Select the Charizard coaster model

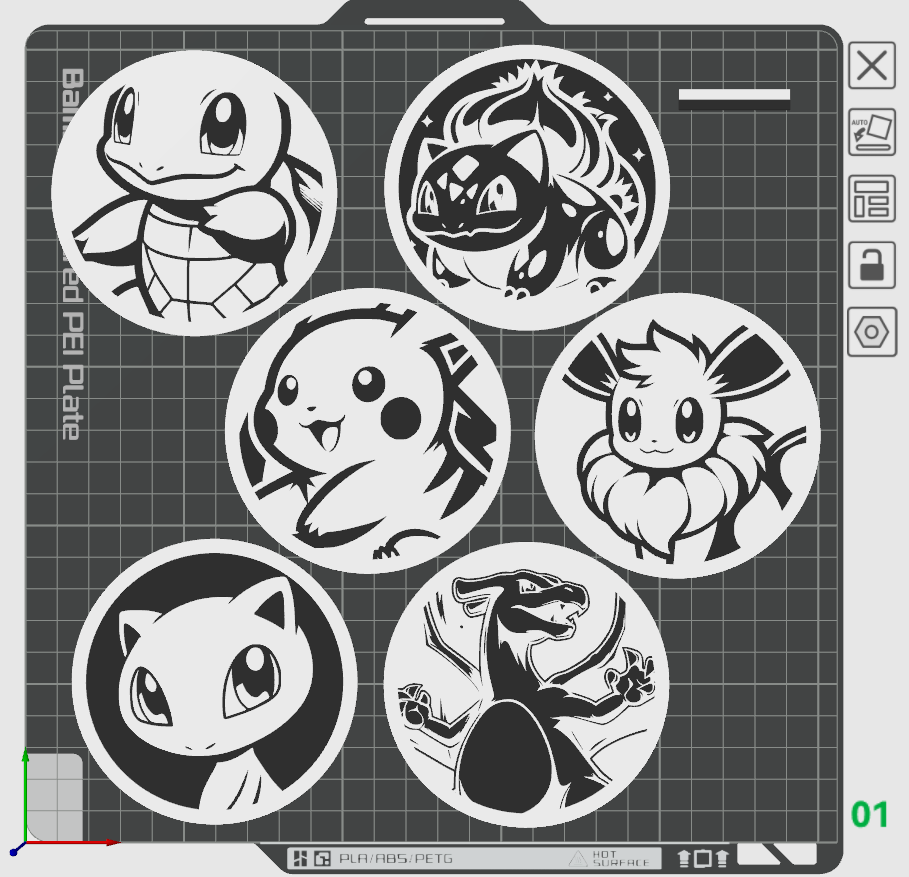click(526, 685)
